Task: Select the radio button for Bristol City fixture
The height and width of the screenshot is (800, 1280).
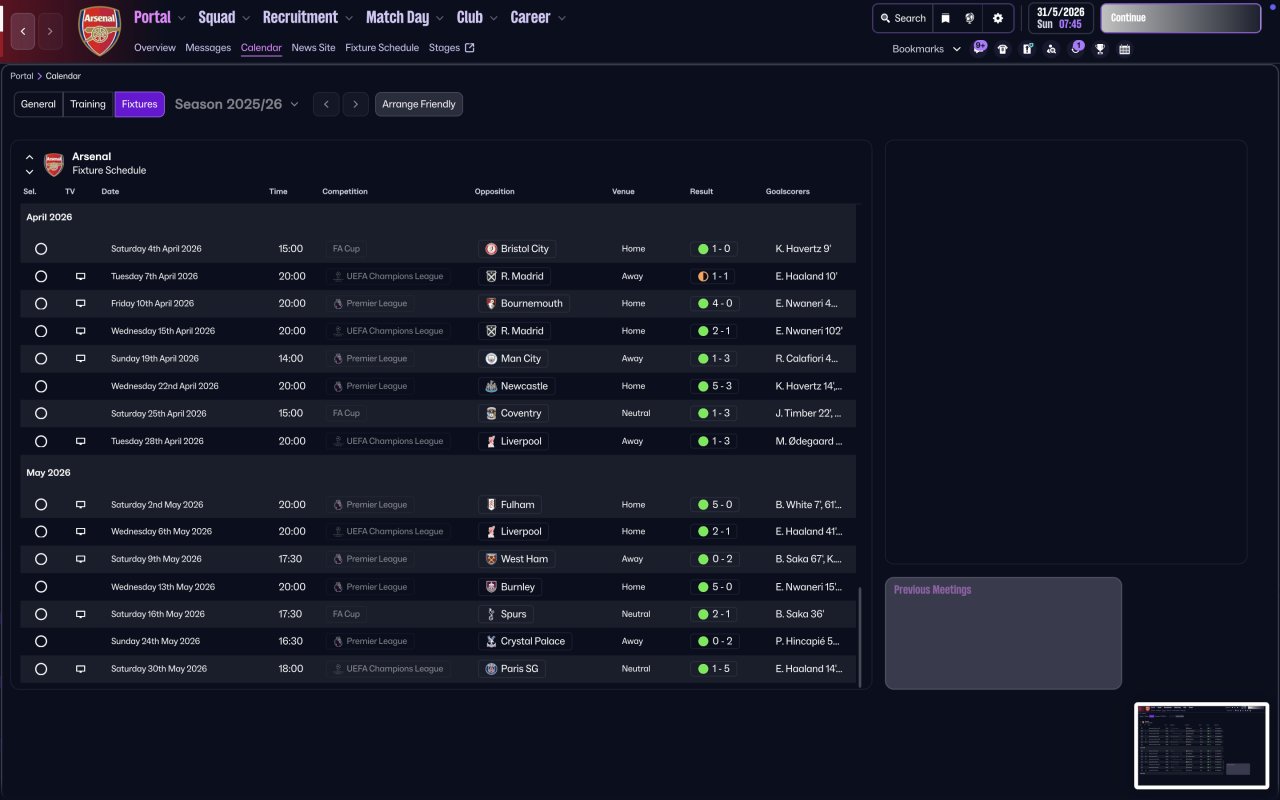Action: pos(41,249)
